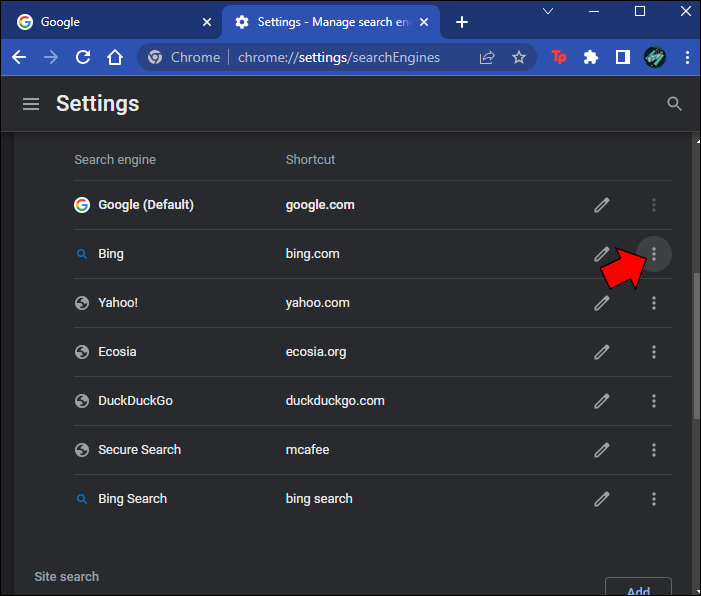
Task: Click the Add site search button
Action: point(638,589)
